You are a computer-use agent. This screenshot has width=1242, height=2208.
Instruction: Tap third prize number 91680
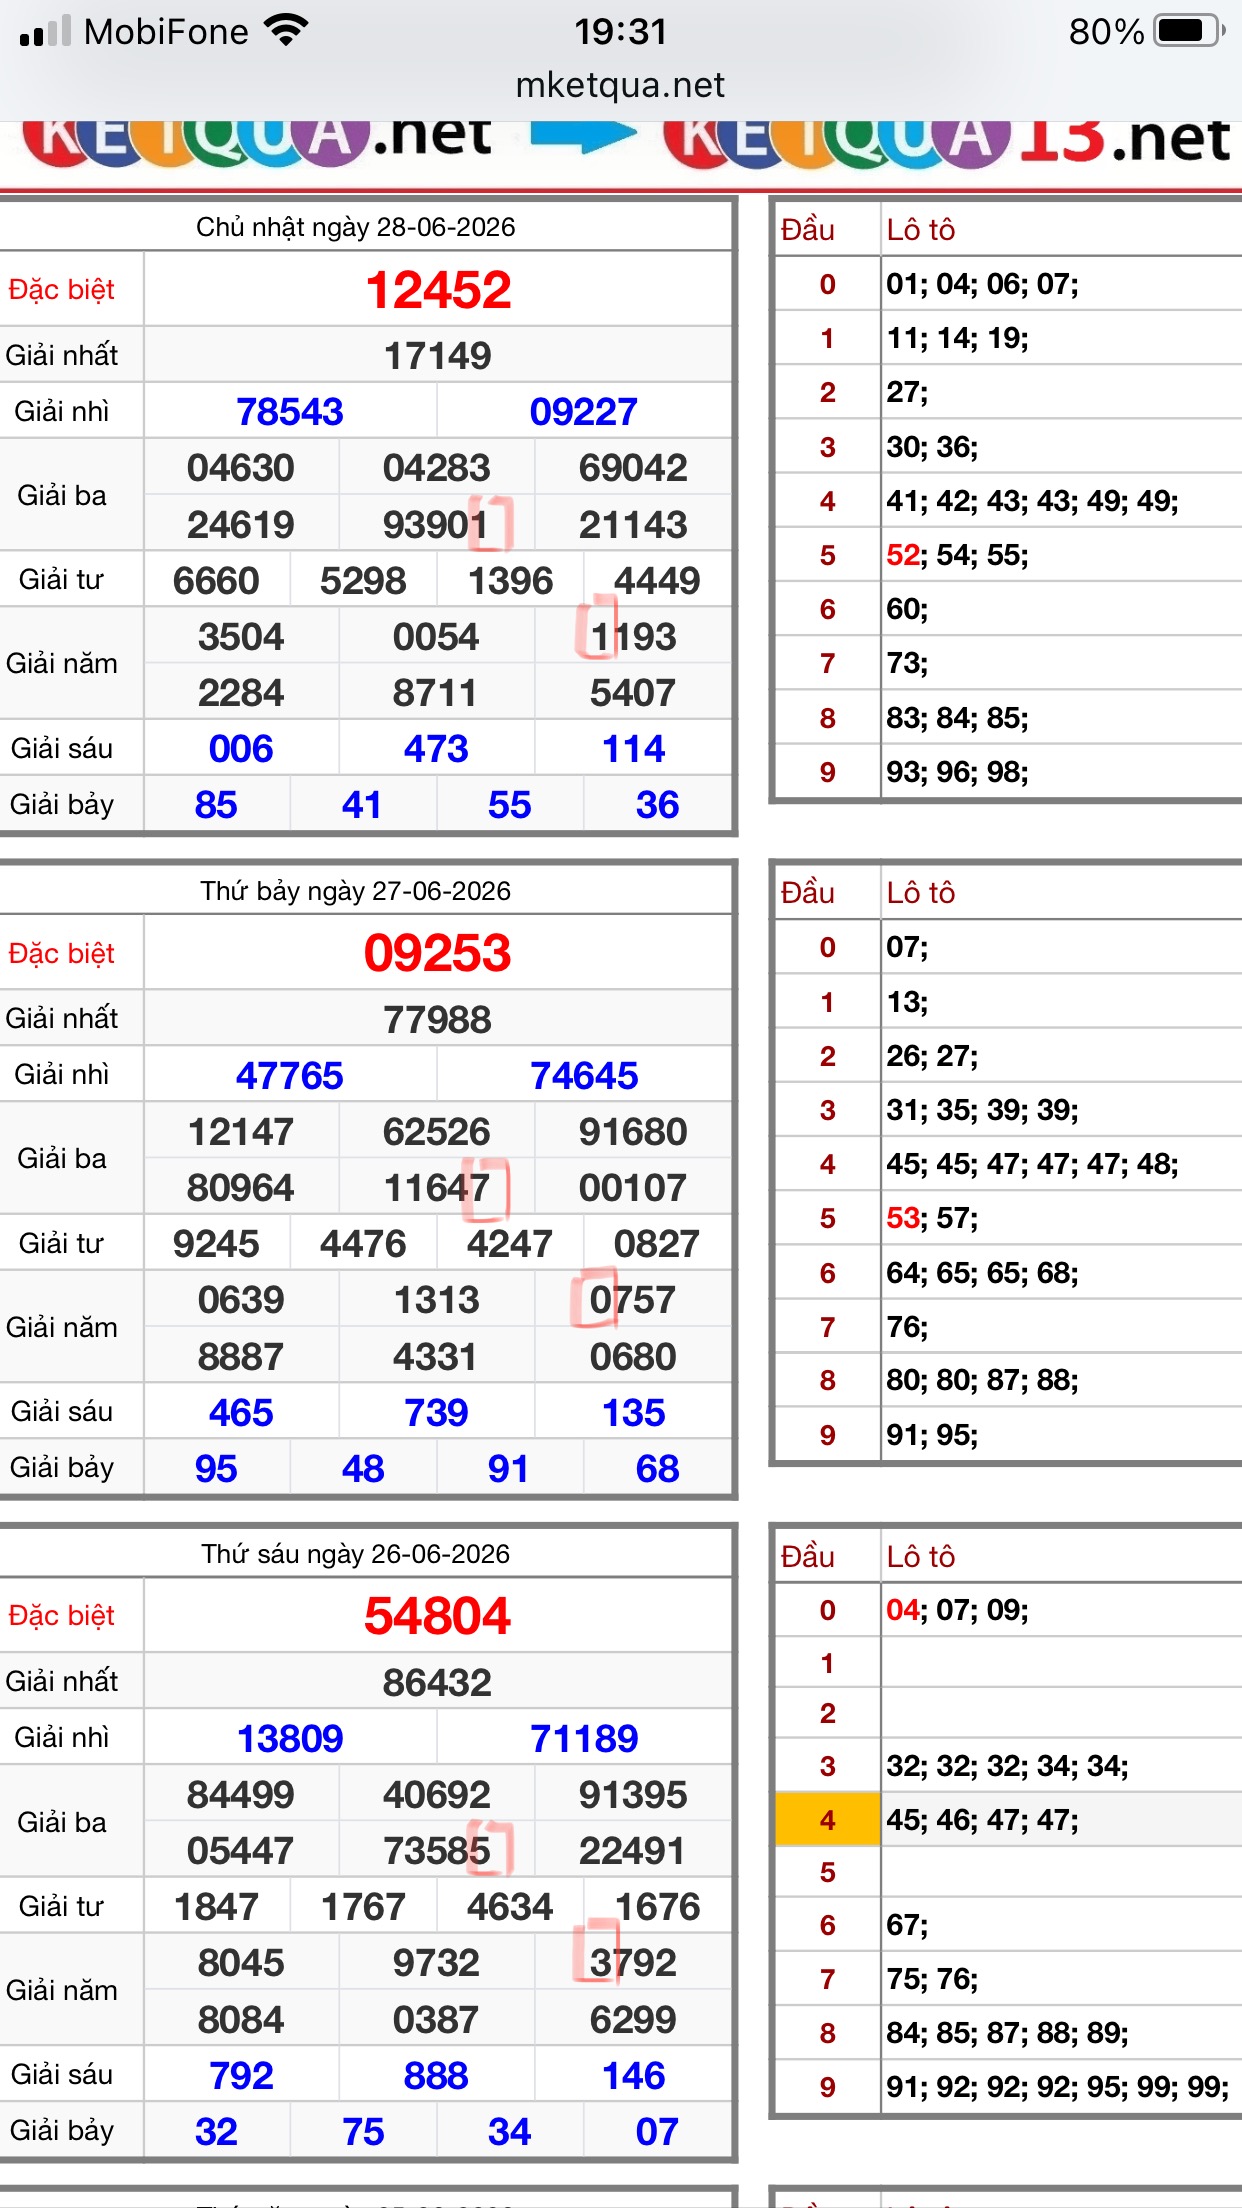tap(633, 1132)
